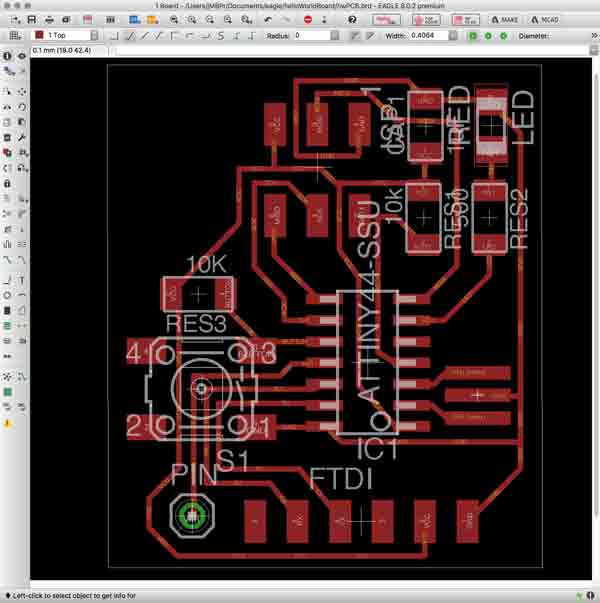Click the blue library icon in toolbar
The width and height of the screenshot is (600, 603).
tap(134, 20)
